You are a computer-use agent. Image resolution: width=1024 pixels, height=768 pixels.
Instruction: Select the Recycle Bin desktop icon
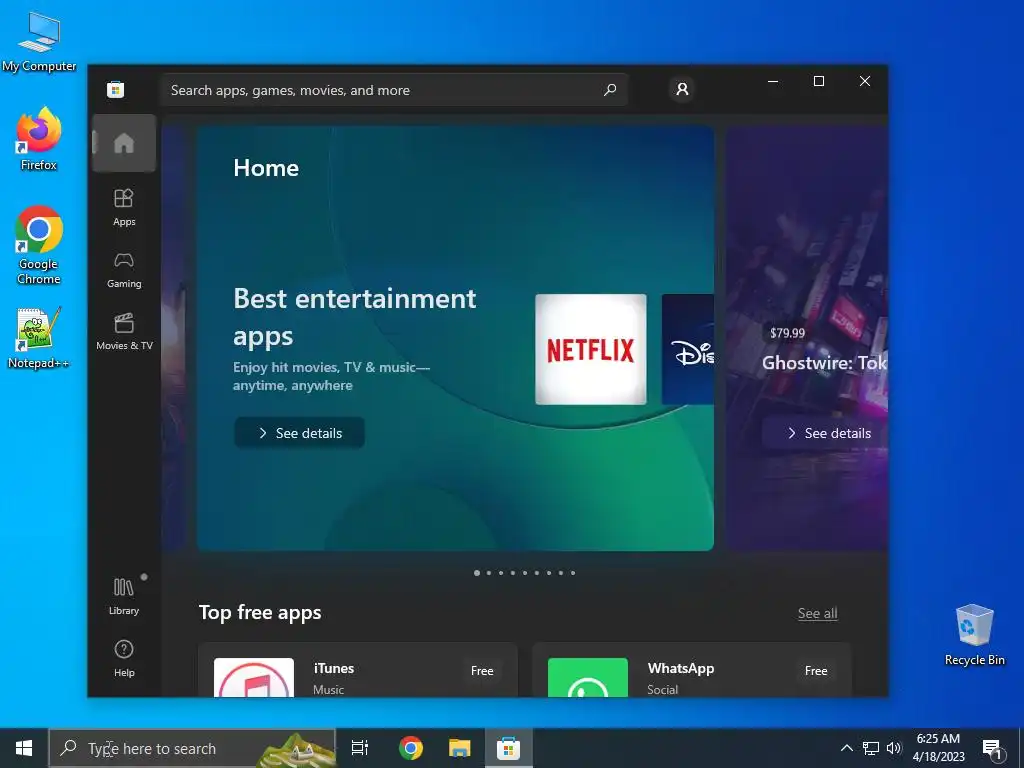point(974,635)
